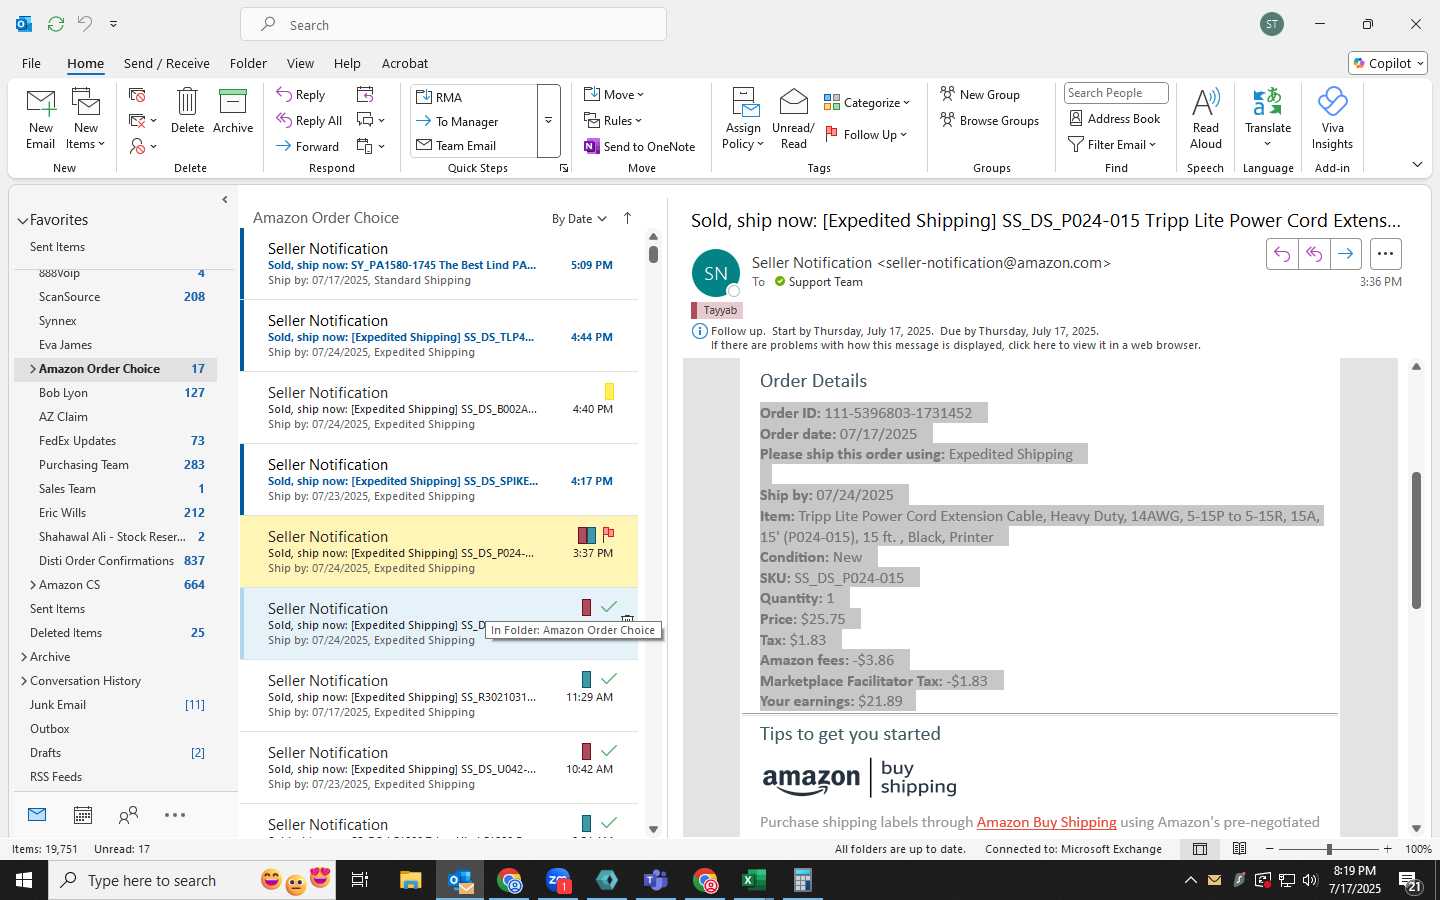Open the Address Book

point(1114,118)
